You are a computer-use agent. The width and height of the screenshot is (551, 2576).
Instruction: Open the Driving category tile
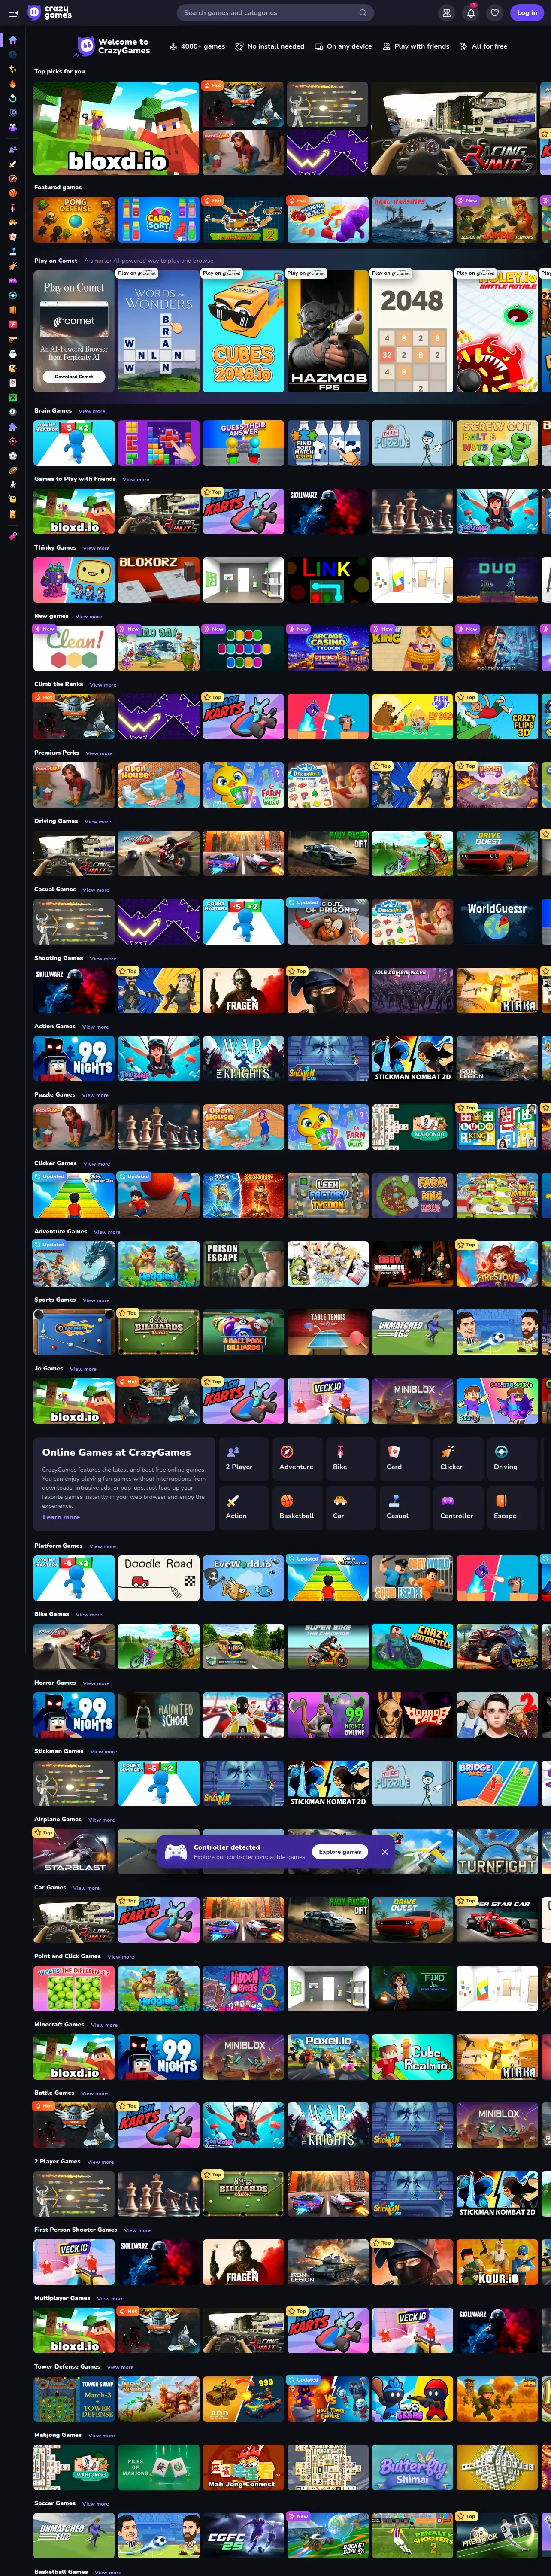513,1458
